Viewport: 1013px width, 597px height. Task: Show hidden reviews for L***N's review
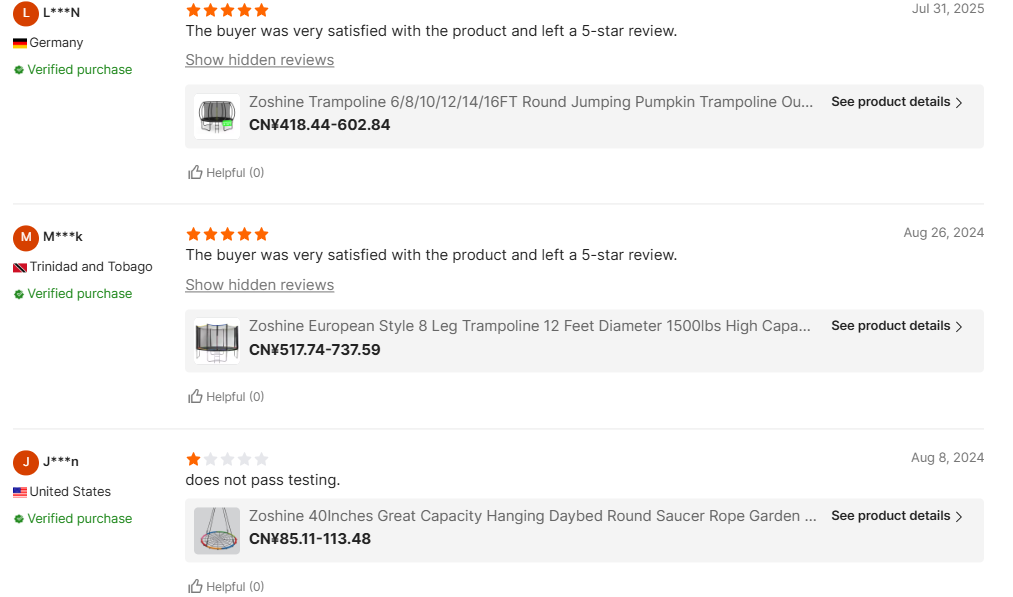pos(260,60)
